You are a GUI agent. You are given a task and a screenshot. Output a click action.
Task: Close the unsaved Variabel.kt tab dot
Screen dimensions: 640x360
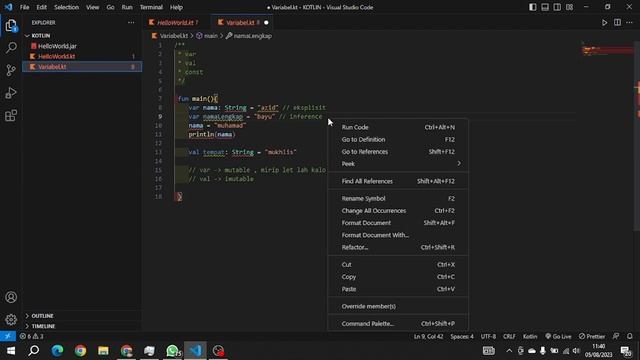click(266, 22)
